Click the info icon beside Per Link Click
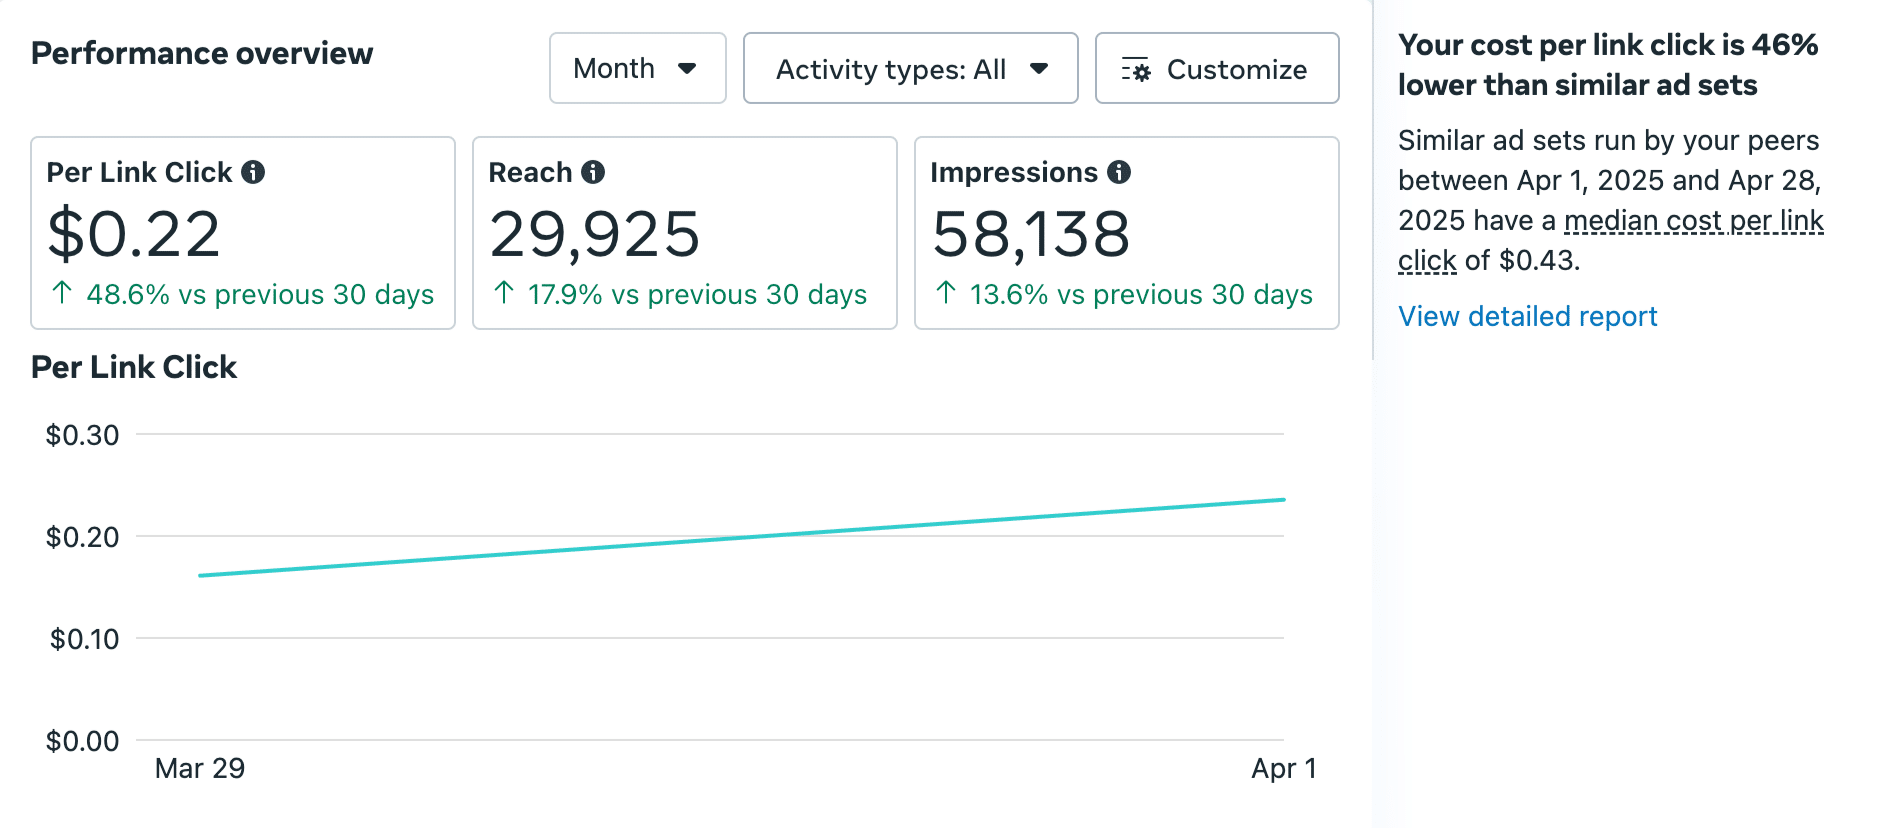Image resolution: width=1880 pixels, height=828 pixels. tap(254, 172)
